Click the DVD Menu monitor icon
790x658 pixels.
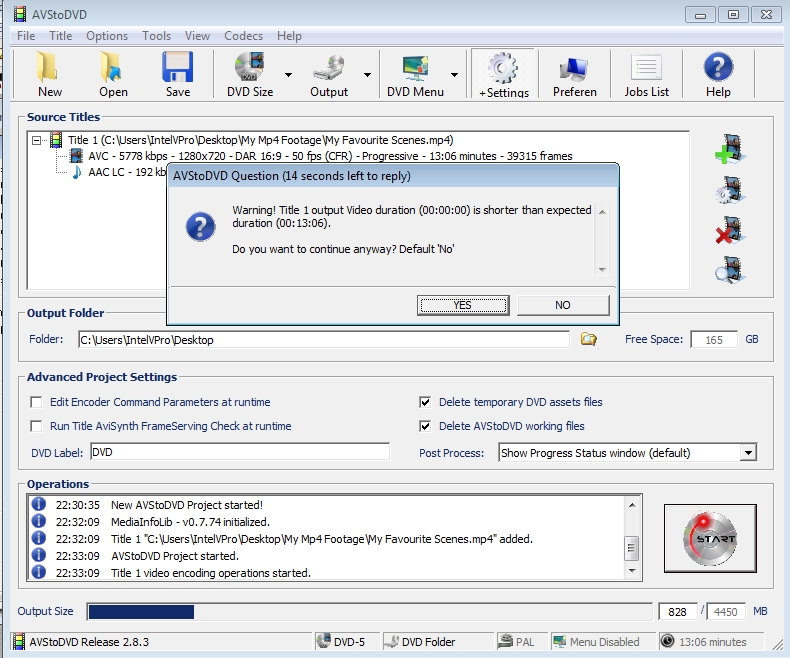click(415, 68)
